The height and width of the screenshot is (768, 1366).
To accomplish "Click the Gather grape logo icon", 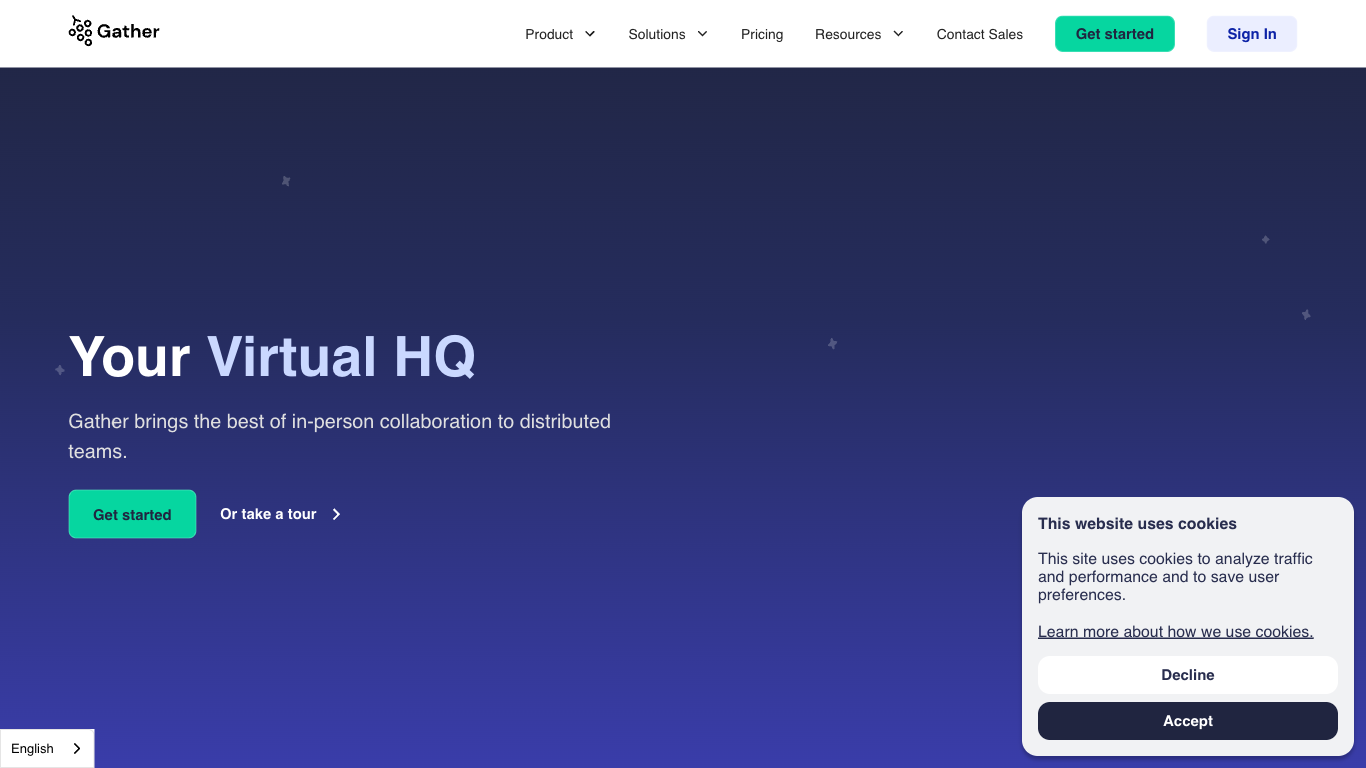I will [80, 31].
